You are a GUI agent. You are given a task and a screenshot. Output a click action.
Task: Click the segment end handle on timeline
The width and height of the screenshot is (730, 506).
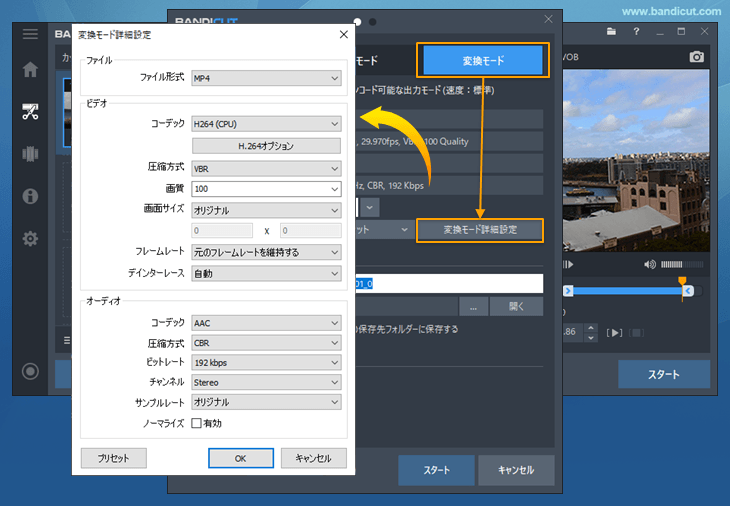688,291
